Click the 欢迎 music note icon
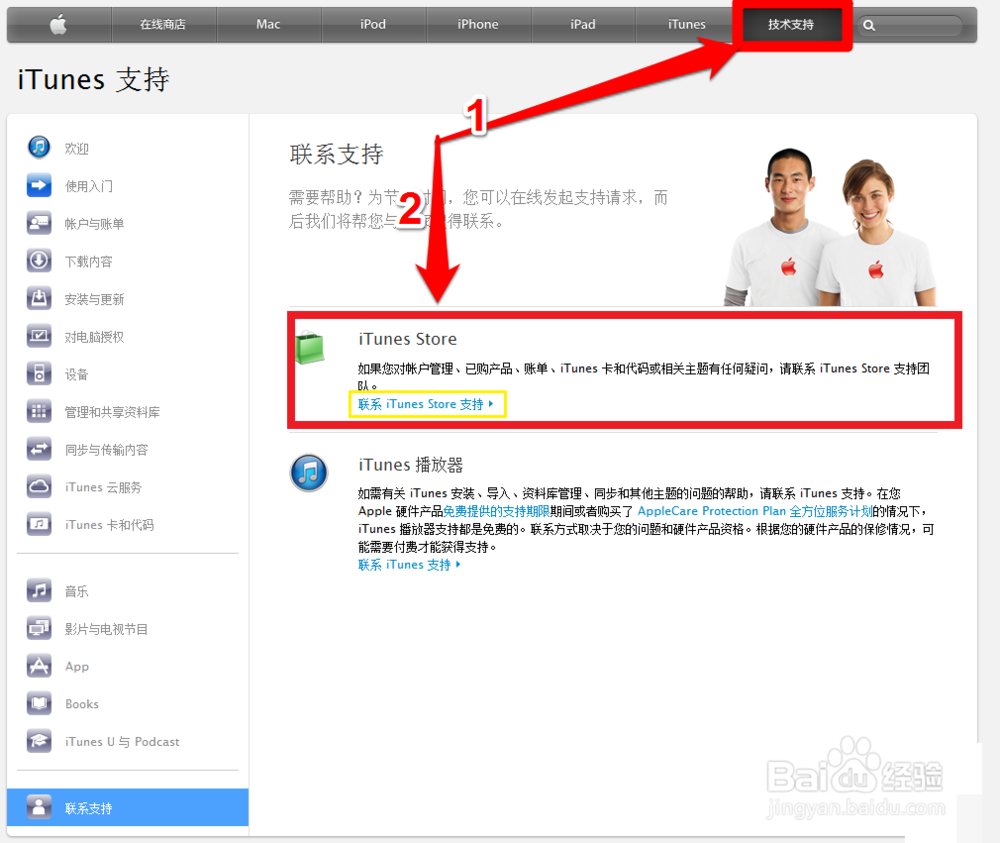The width and height of the screenshot is (1000, 843). [39, 147]
